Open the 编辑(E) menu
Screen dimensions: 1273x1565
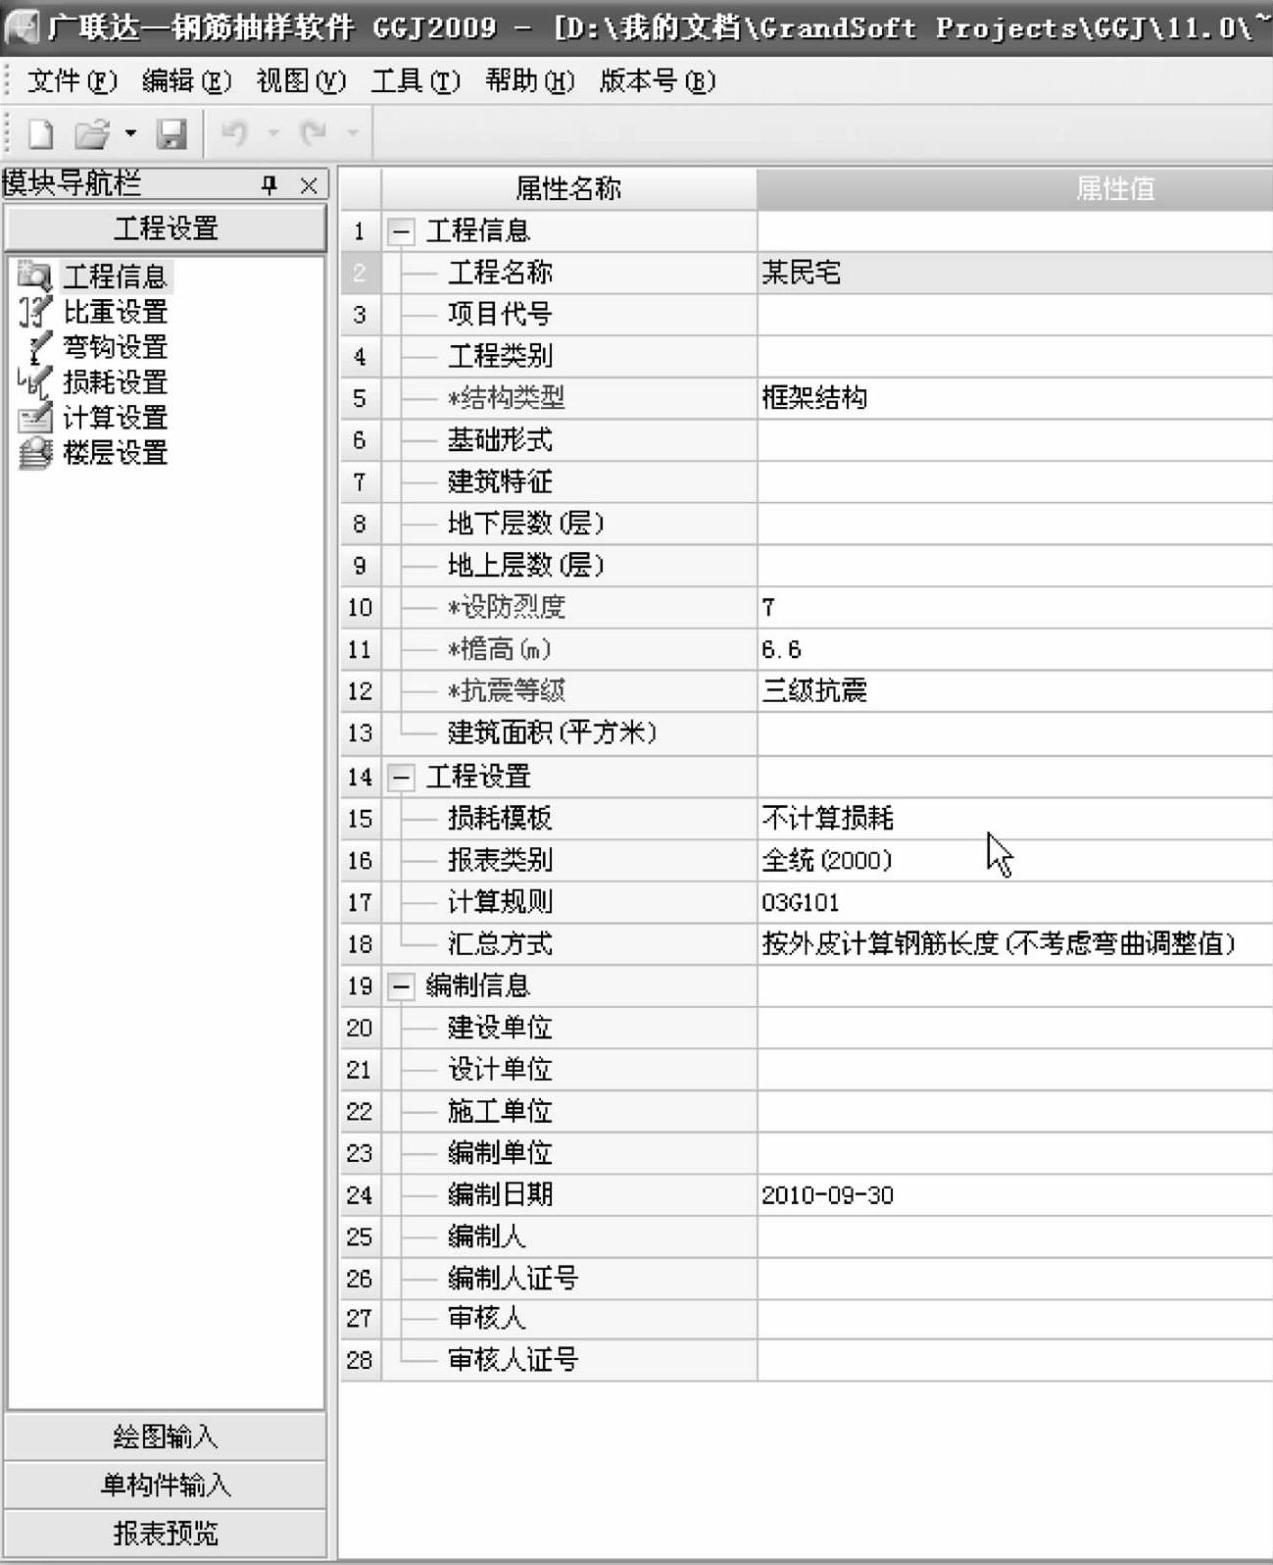186,81
